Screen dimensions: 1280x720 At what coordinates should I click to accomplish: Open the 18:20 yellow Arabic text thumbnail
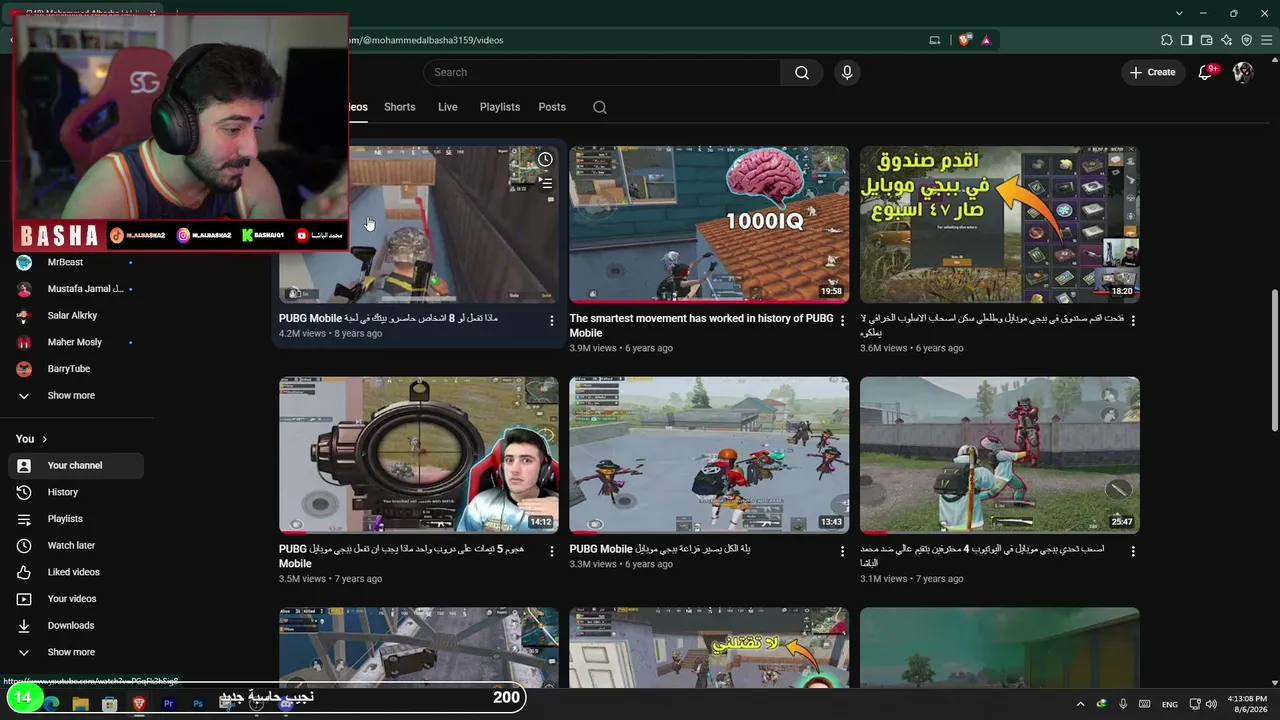[x=1000, y=224]
